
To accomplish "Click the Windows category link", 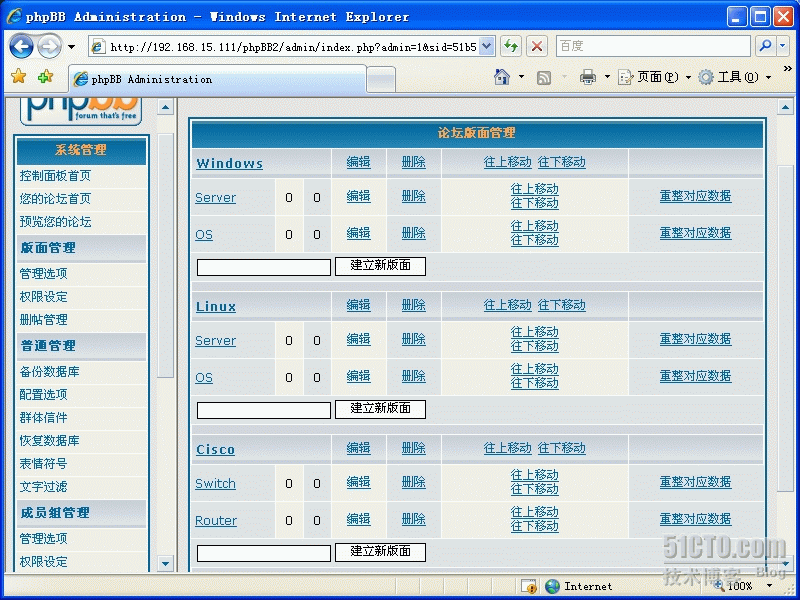I will (230, 164).
